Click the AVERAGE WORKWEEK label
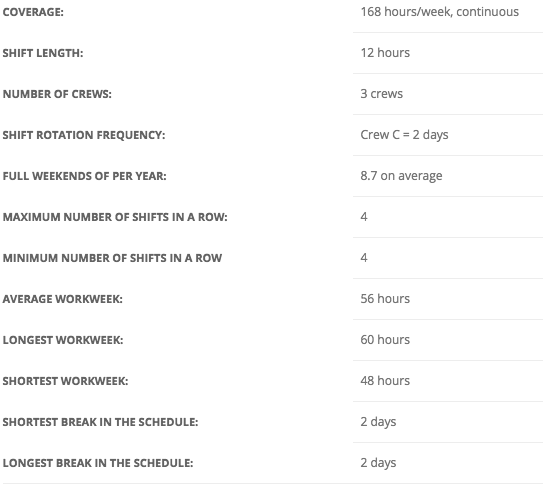 click(x=63, y=299)
